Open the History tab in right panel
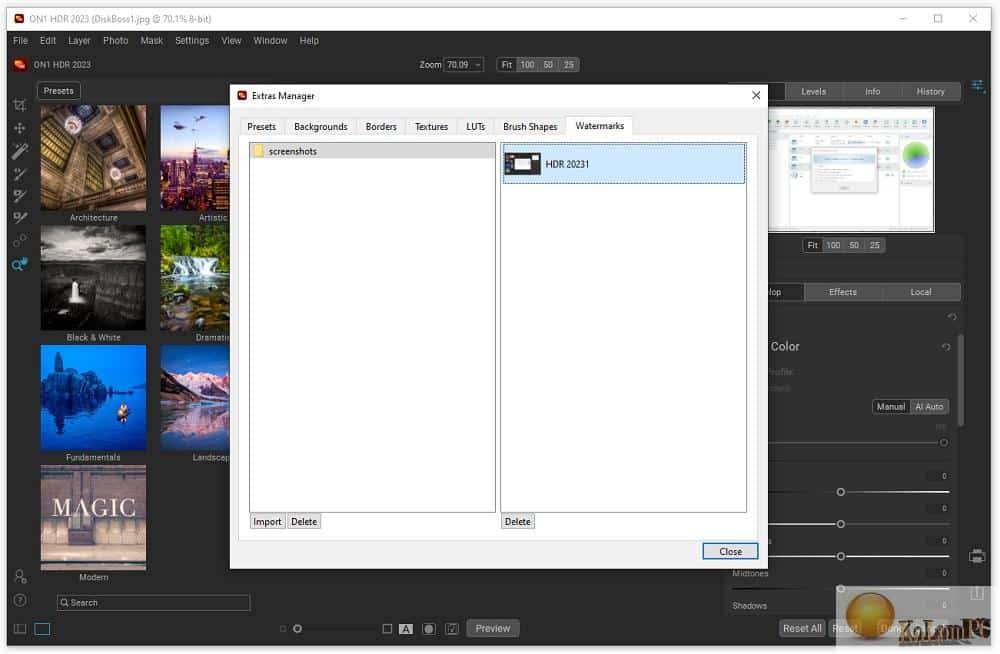Screen dimensions: 1000x654 (930, 92)
